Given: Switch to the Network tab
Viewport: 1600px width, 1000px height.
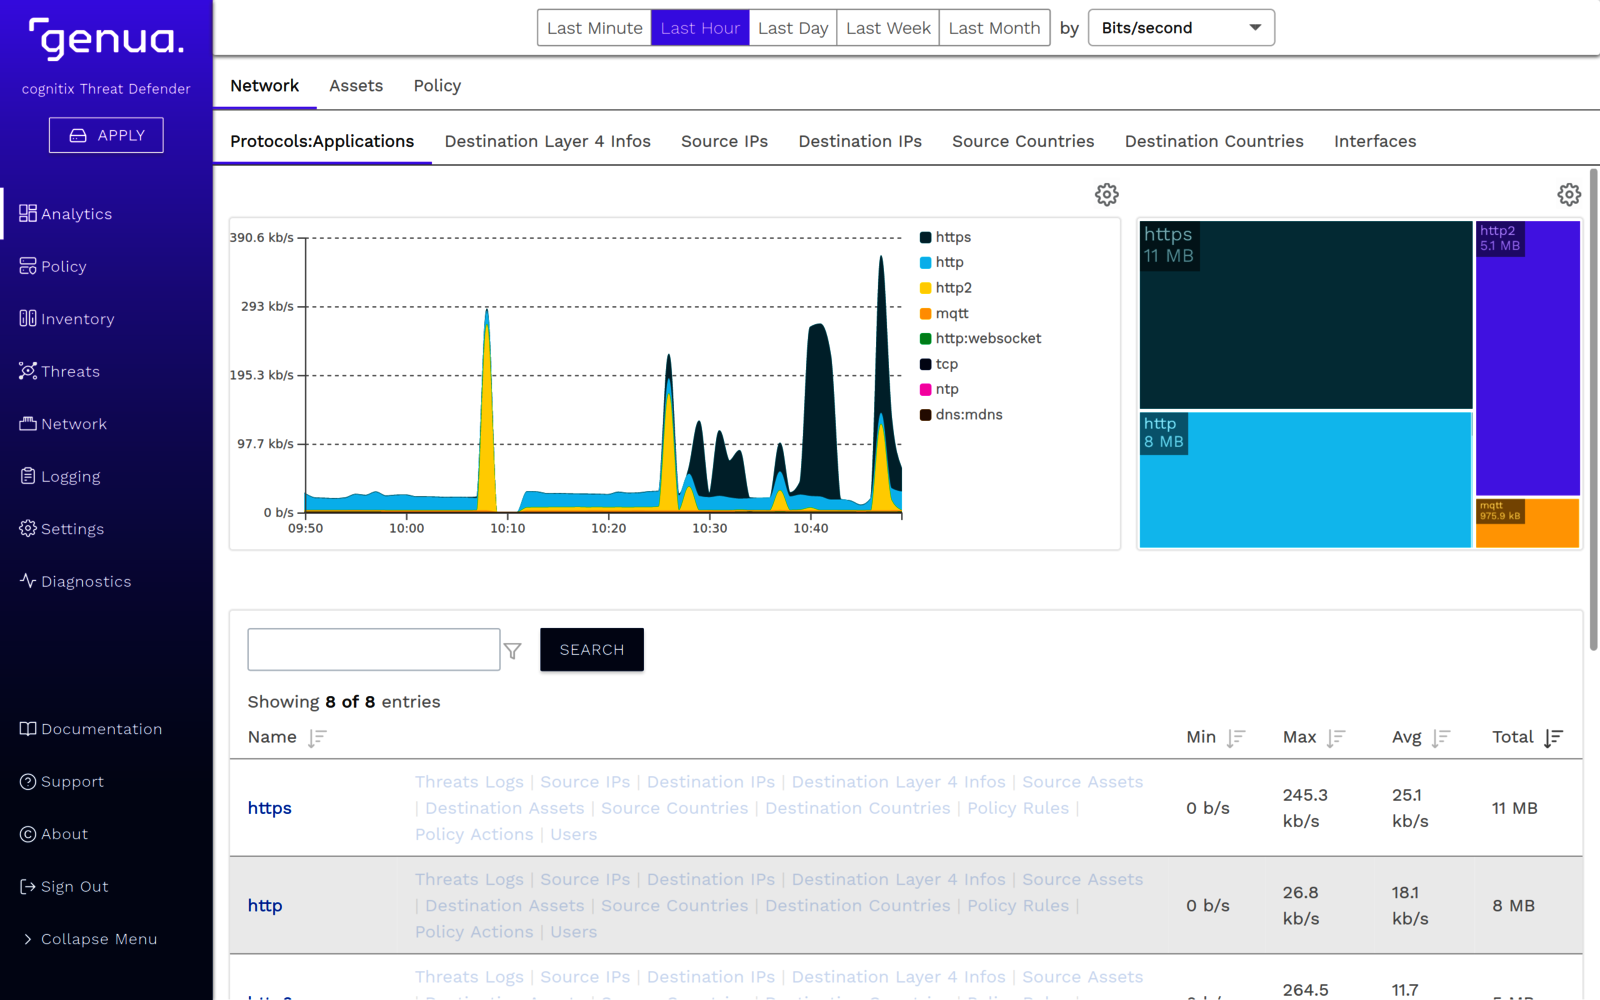Looking at the screenshot, I should pyautogui.click(x=265, y=86).
